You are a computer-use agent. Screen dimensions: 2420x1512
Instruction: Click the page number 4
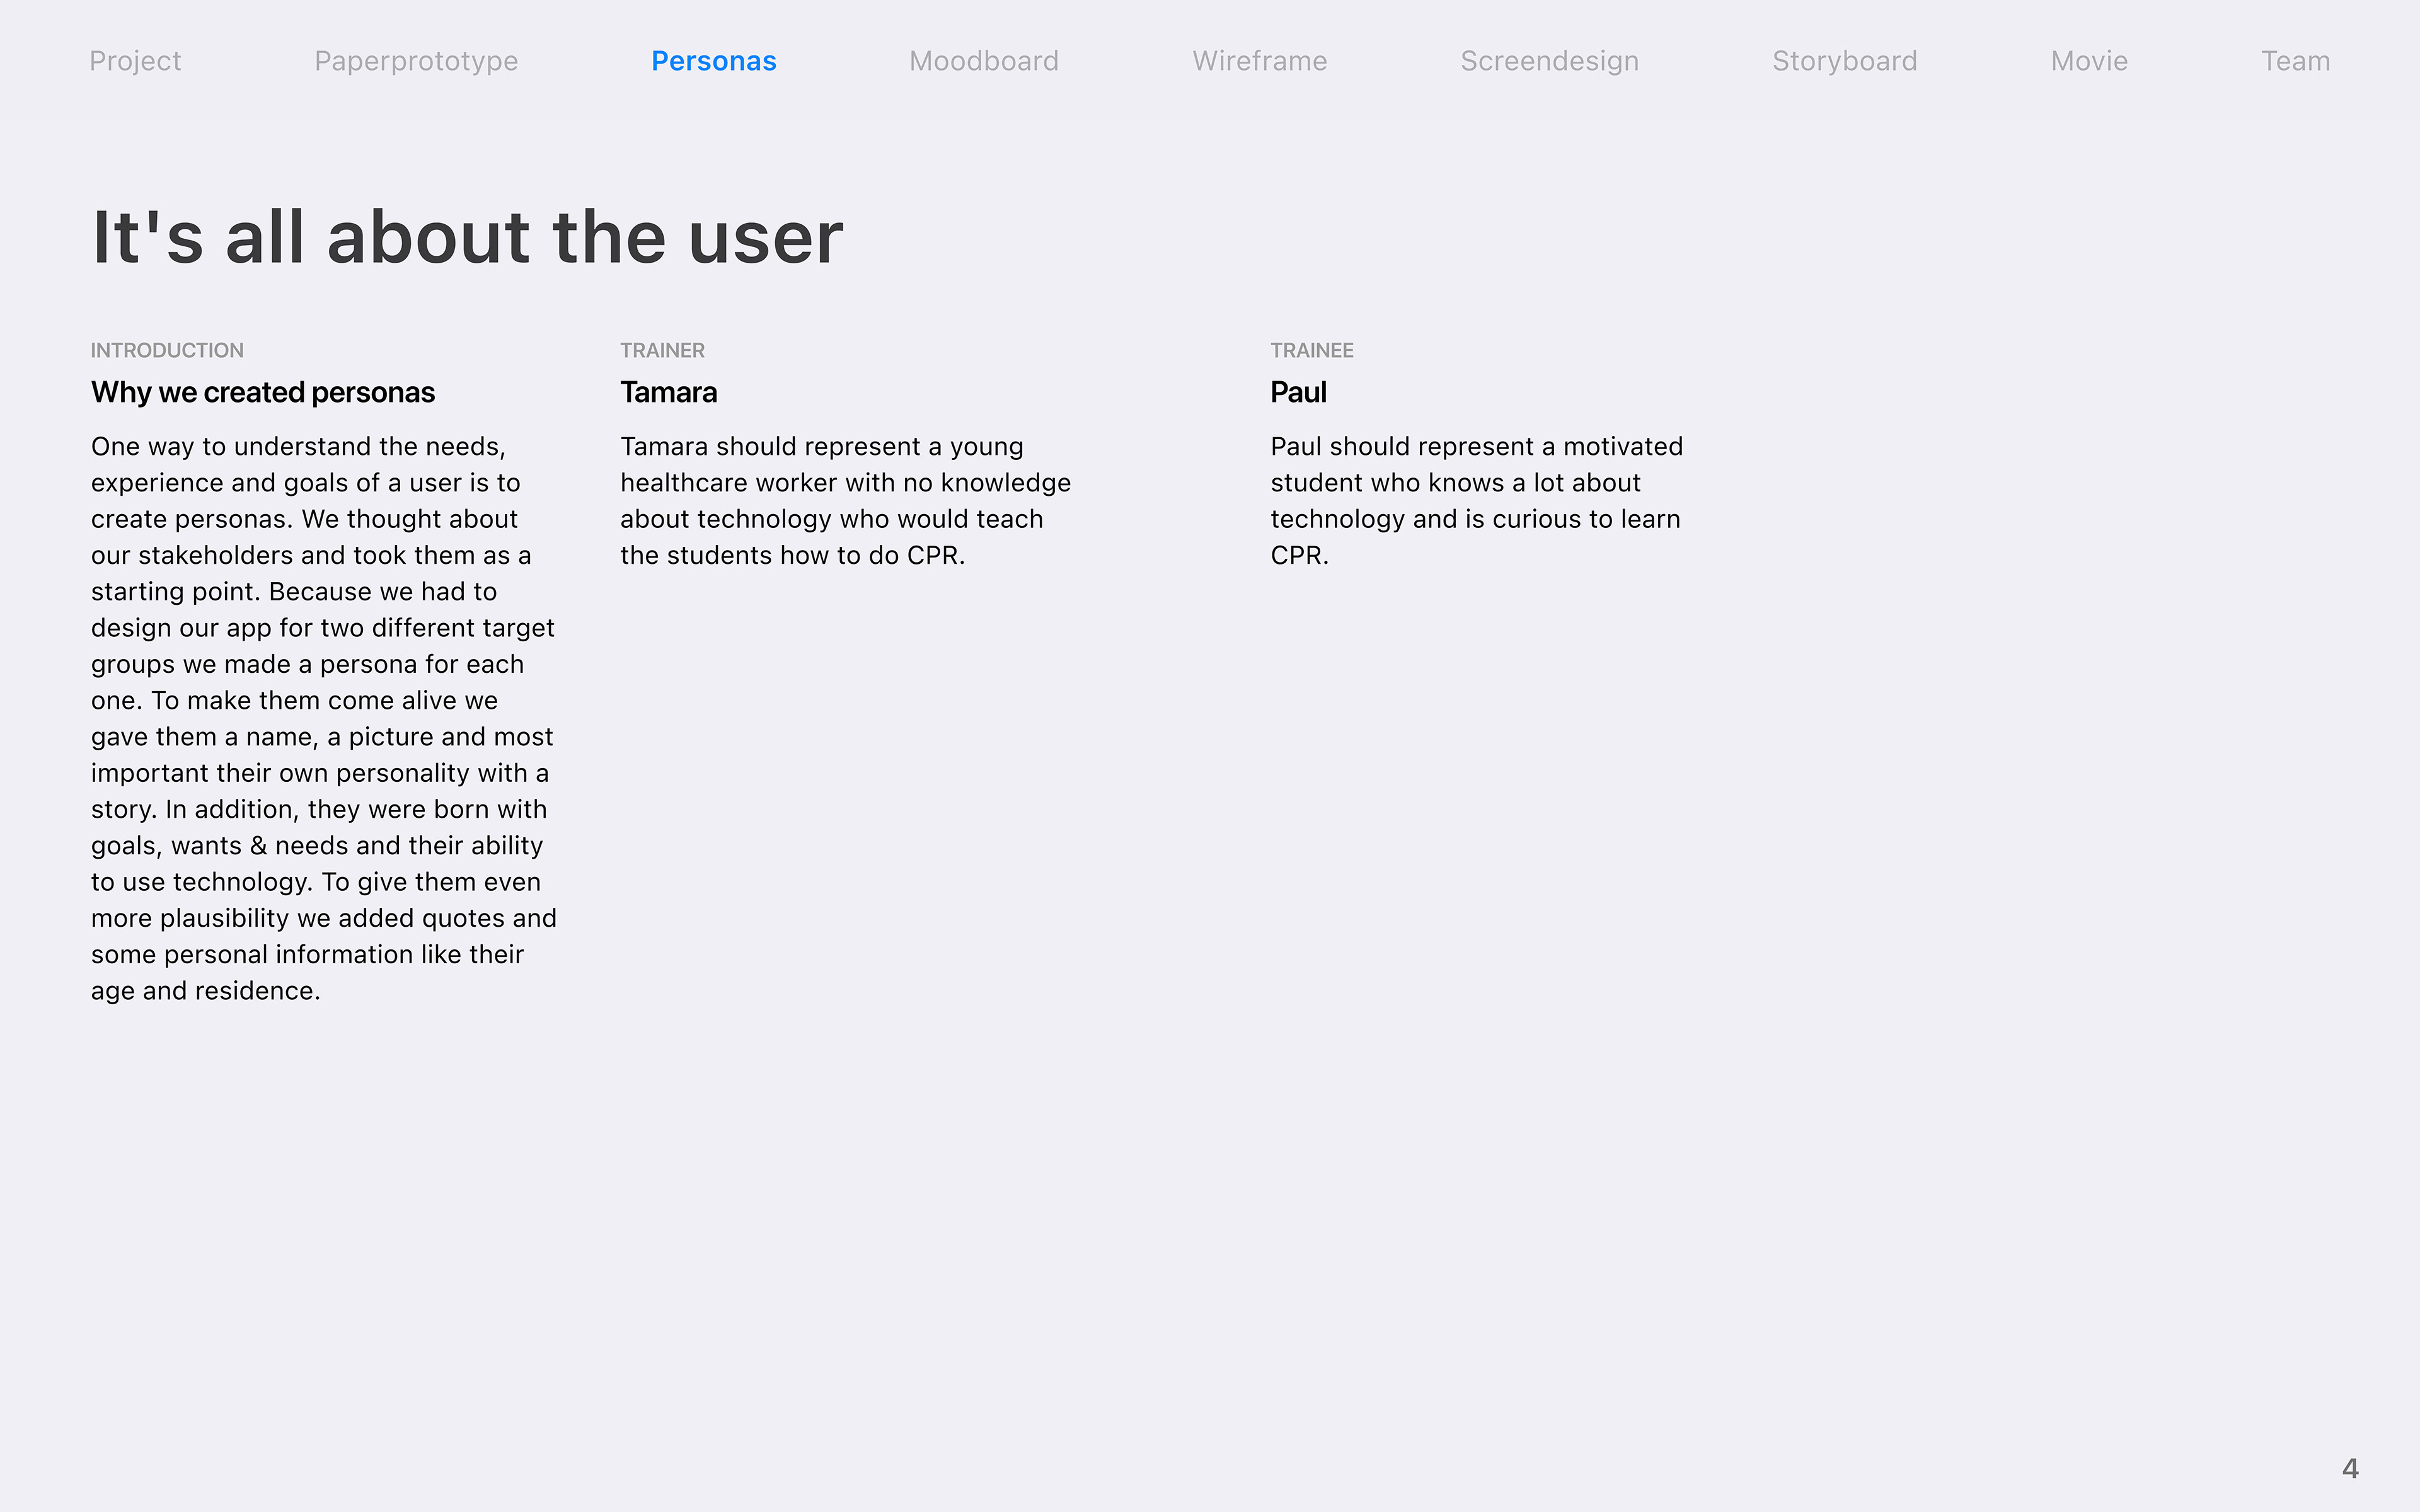2350,1468
